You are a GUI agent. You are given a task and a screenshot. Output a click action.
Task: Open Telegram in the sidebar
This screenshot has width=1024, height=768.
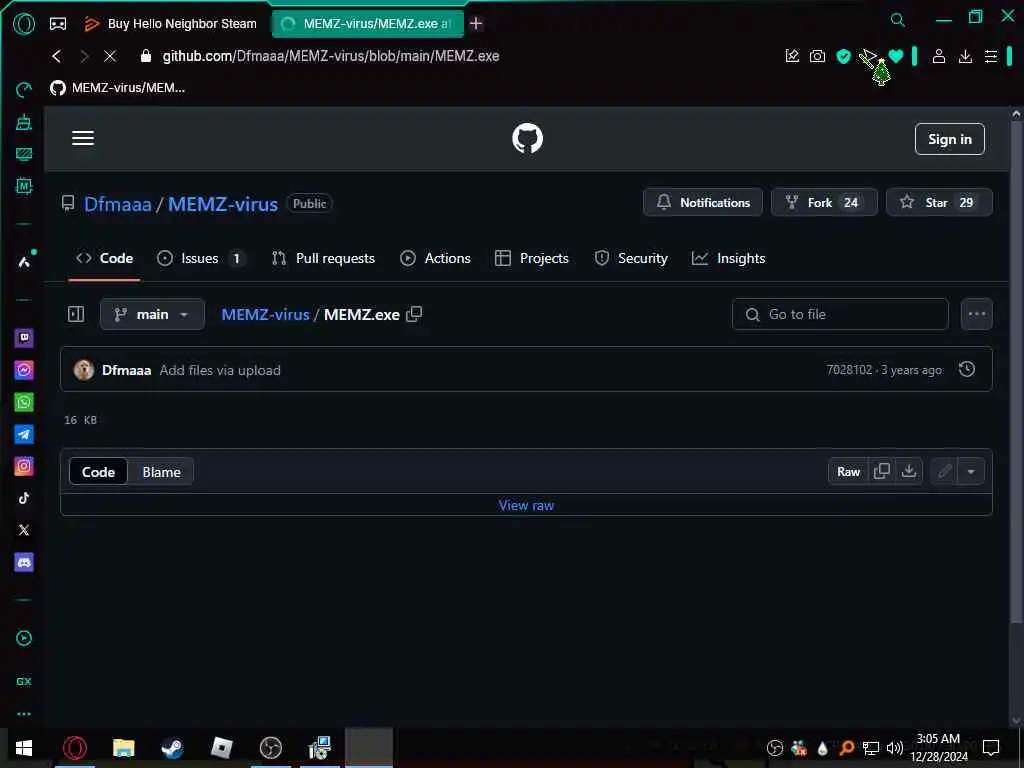pos(24,434)
